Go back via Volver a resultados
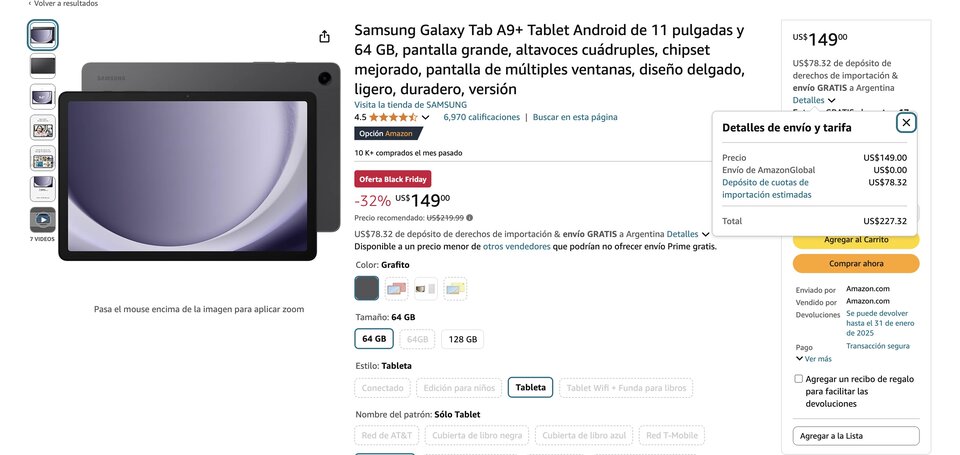Viewport: 960px width, 455px height. point(63,4)
